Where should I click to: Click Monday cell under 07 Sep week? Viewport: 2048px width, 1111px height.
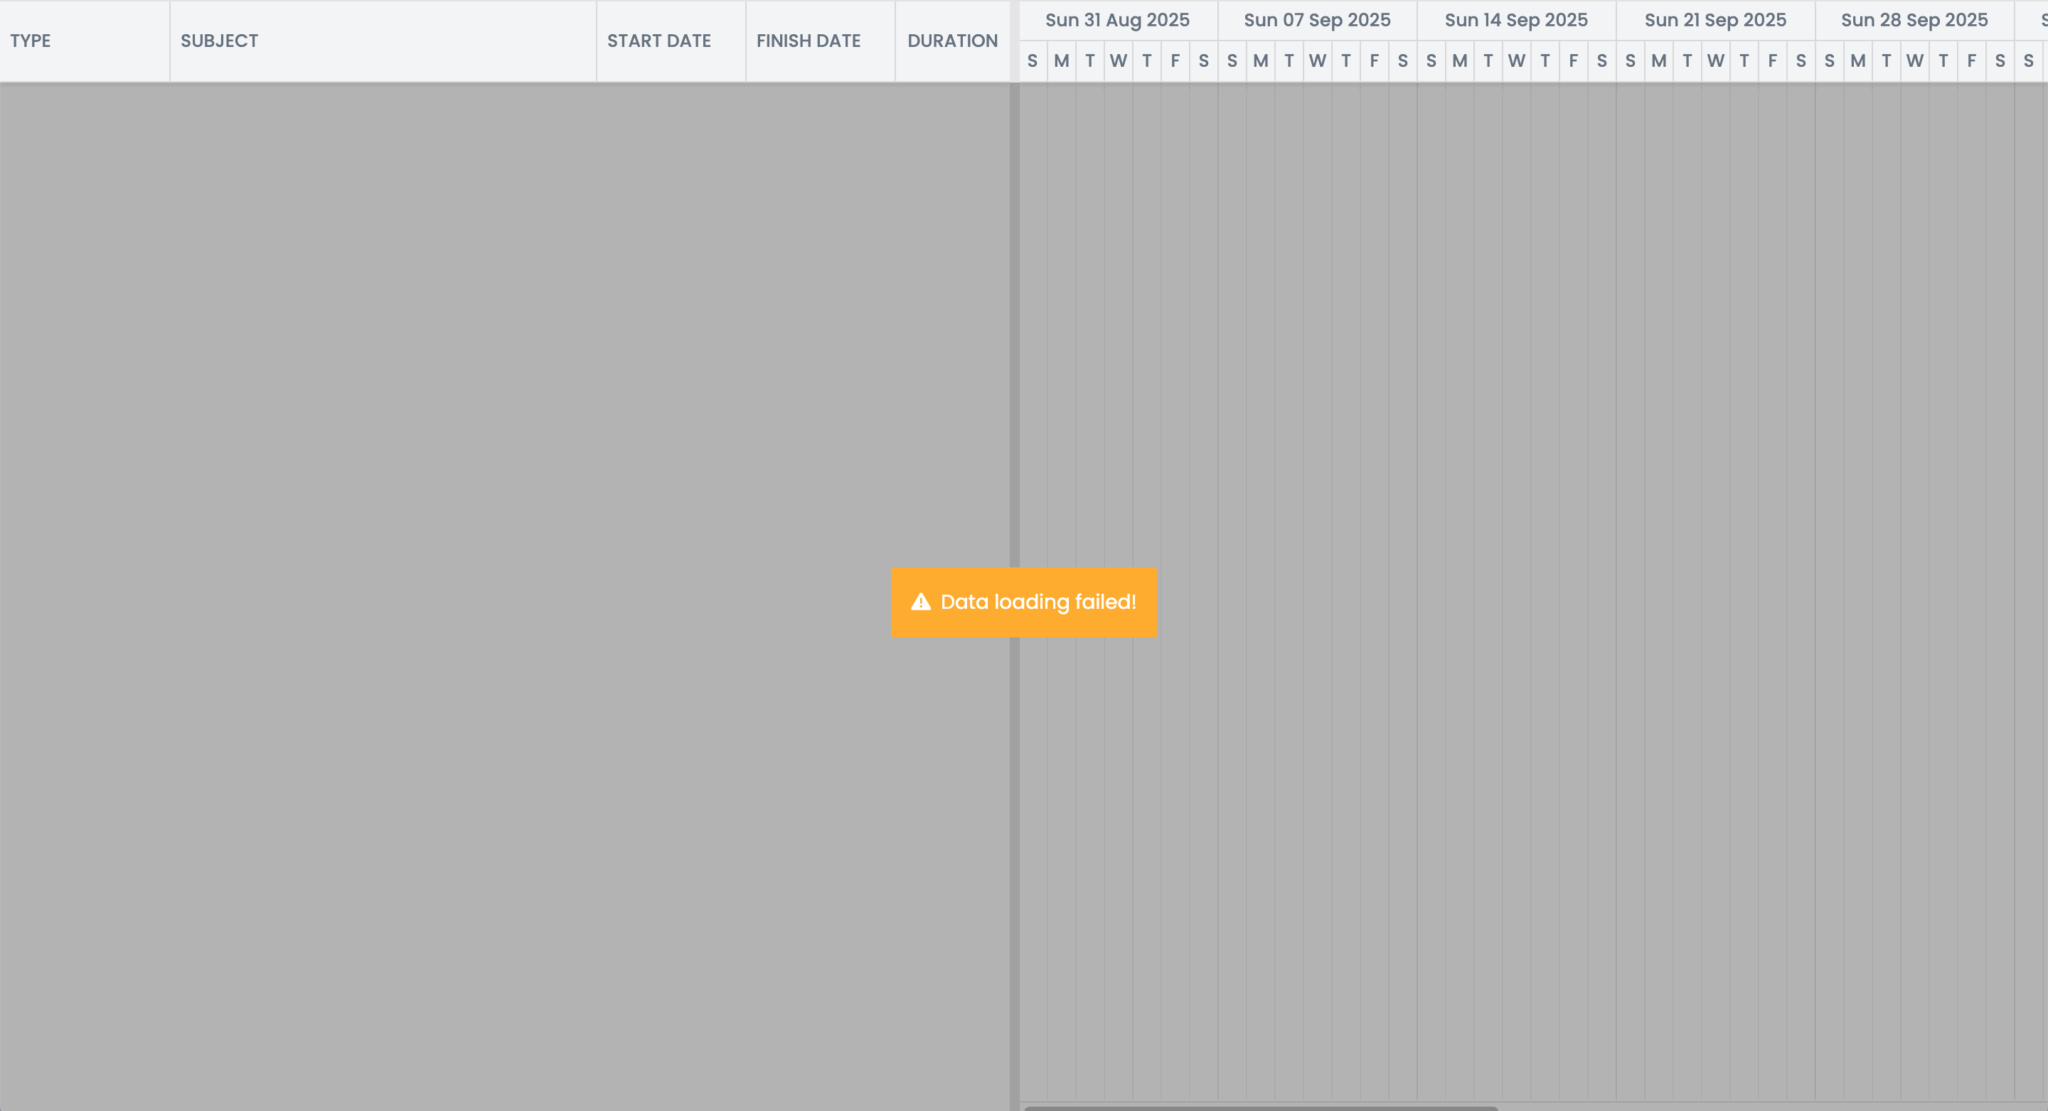pos(1260,61)
